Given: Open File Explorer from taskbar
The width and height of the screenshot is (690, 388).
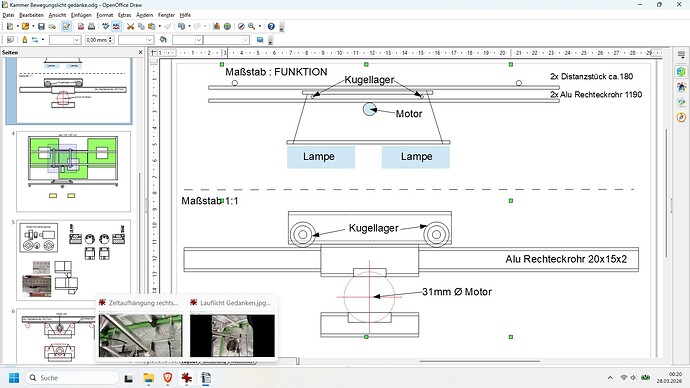Looking at the screenshot, I should [149, 378].
